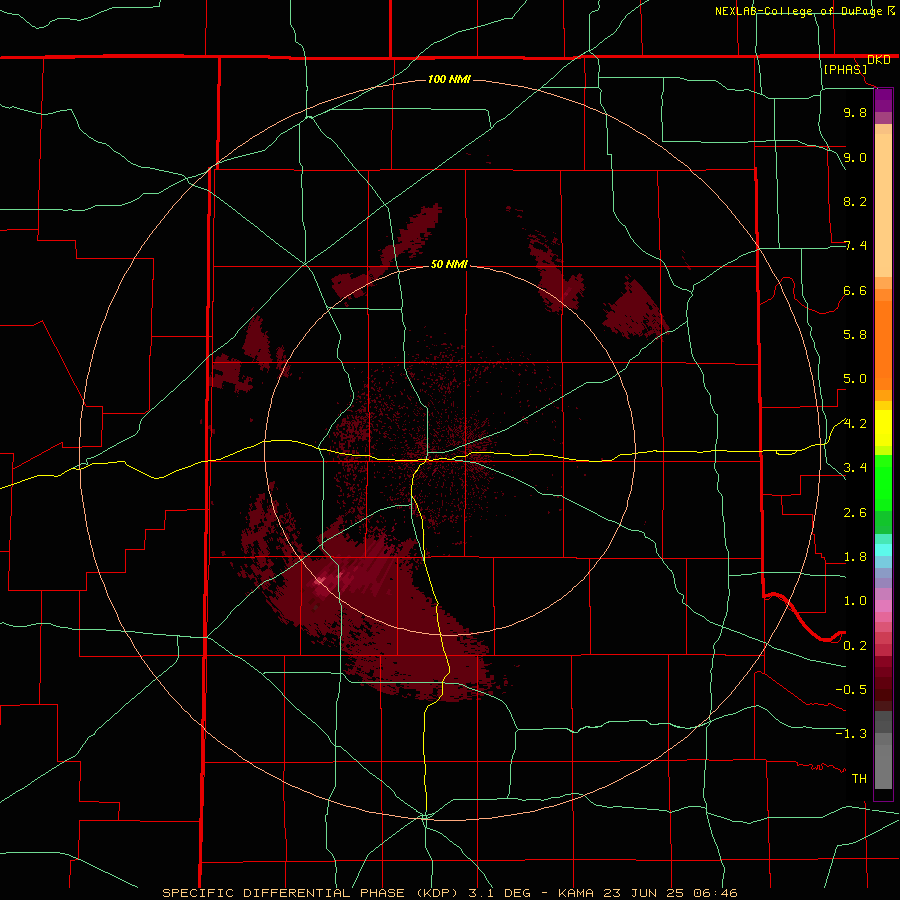Select the 3.4 scale value

tap(855, 468)
